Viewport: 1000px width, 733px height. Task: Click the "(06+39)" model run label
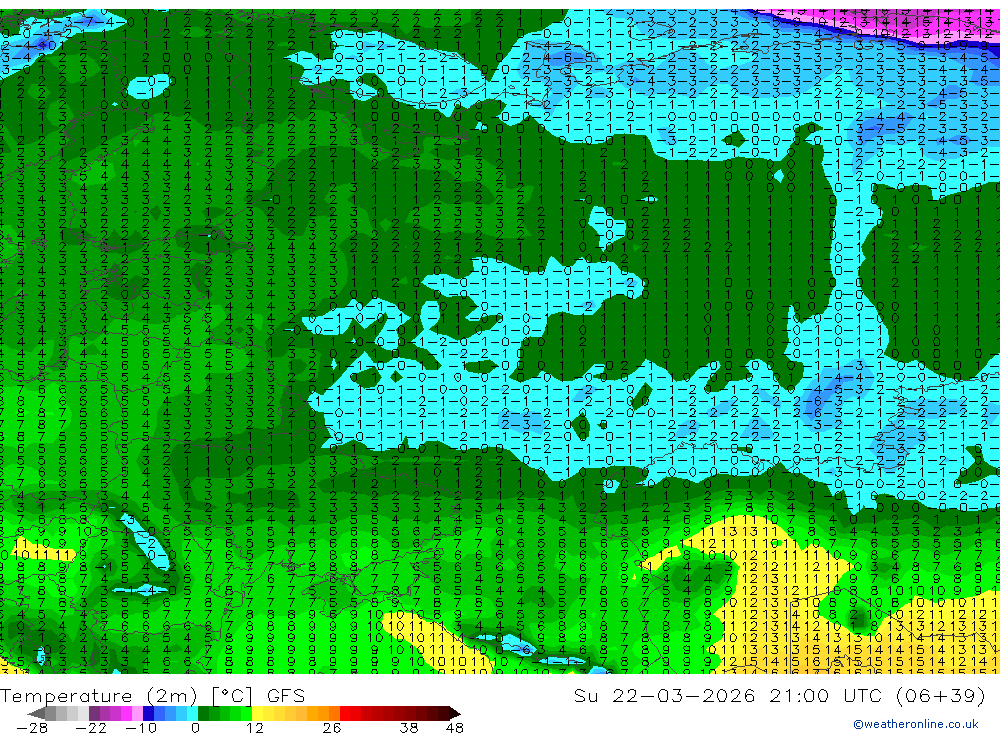coord(941,695)
